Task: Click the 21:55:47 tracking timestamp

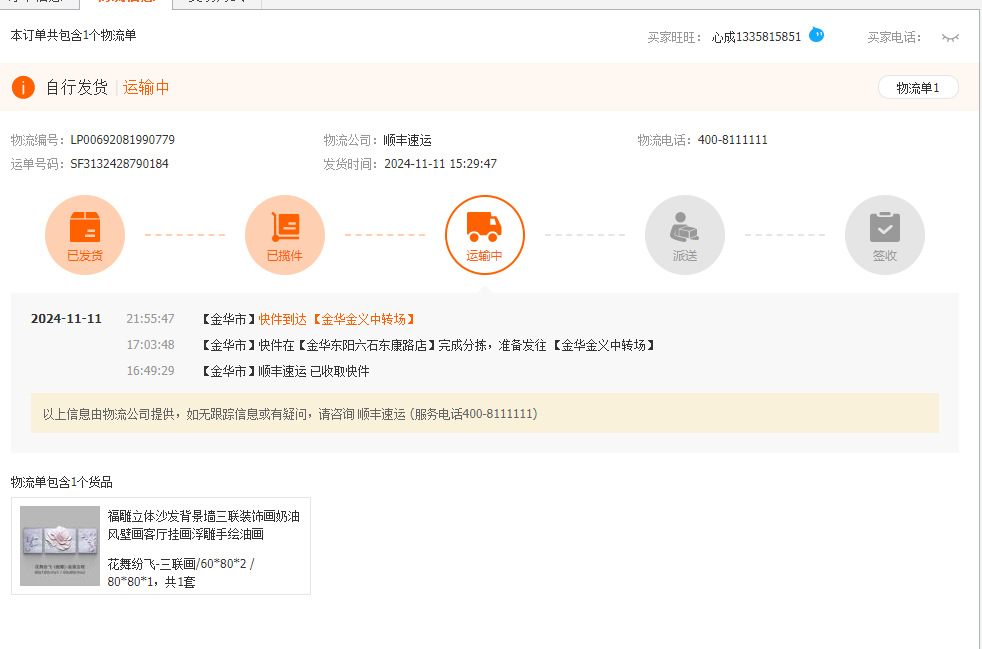Action: (150, 319)
